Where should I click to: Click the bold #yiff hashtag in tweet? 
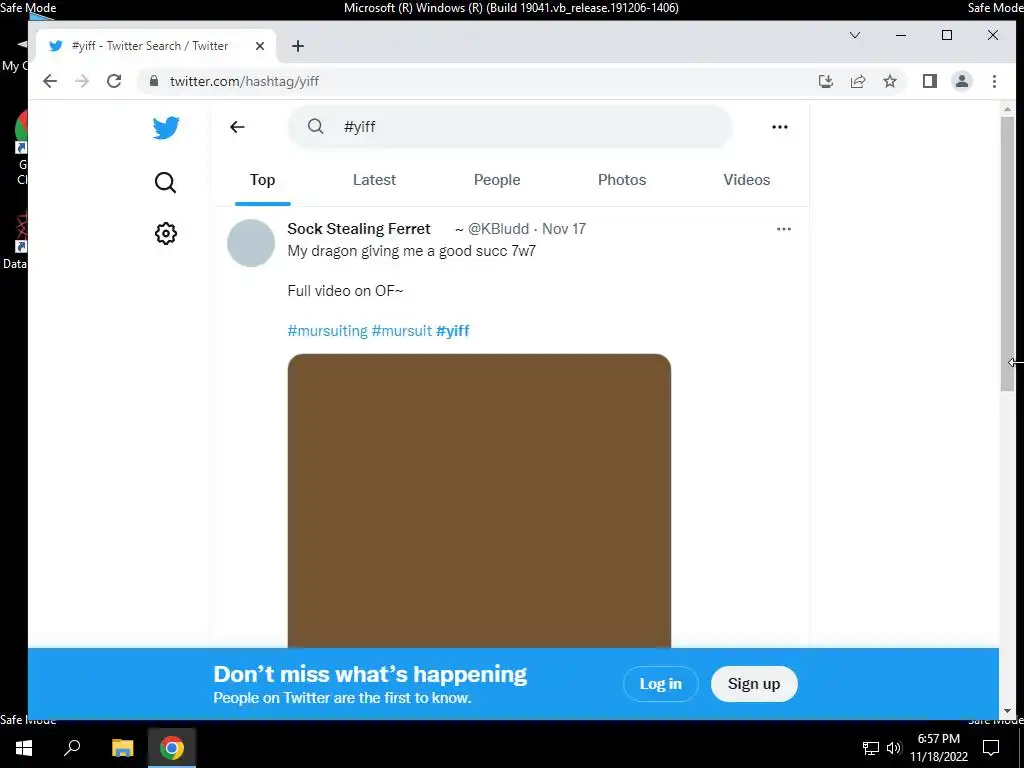(453, 330)
